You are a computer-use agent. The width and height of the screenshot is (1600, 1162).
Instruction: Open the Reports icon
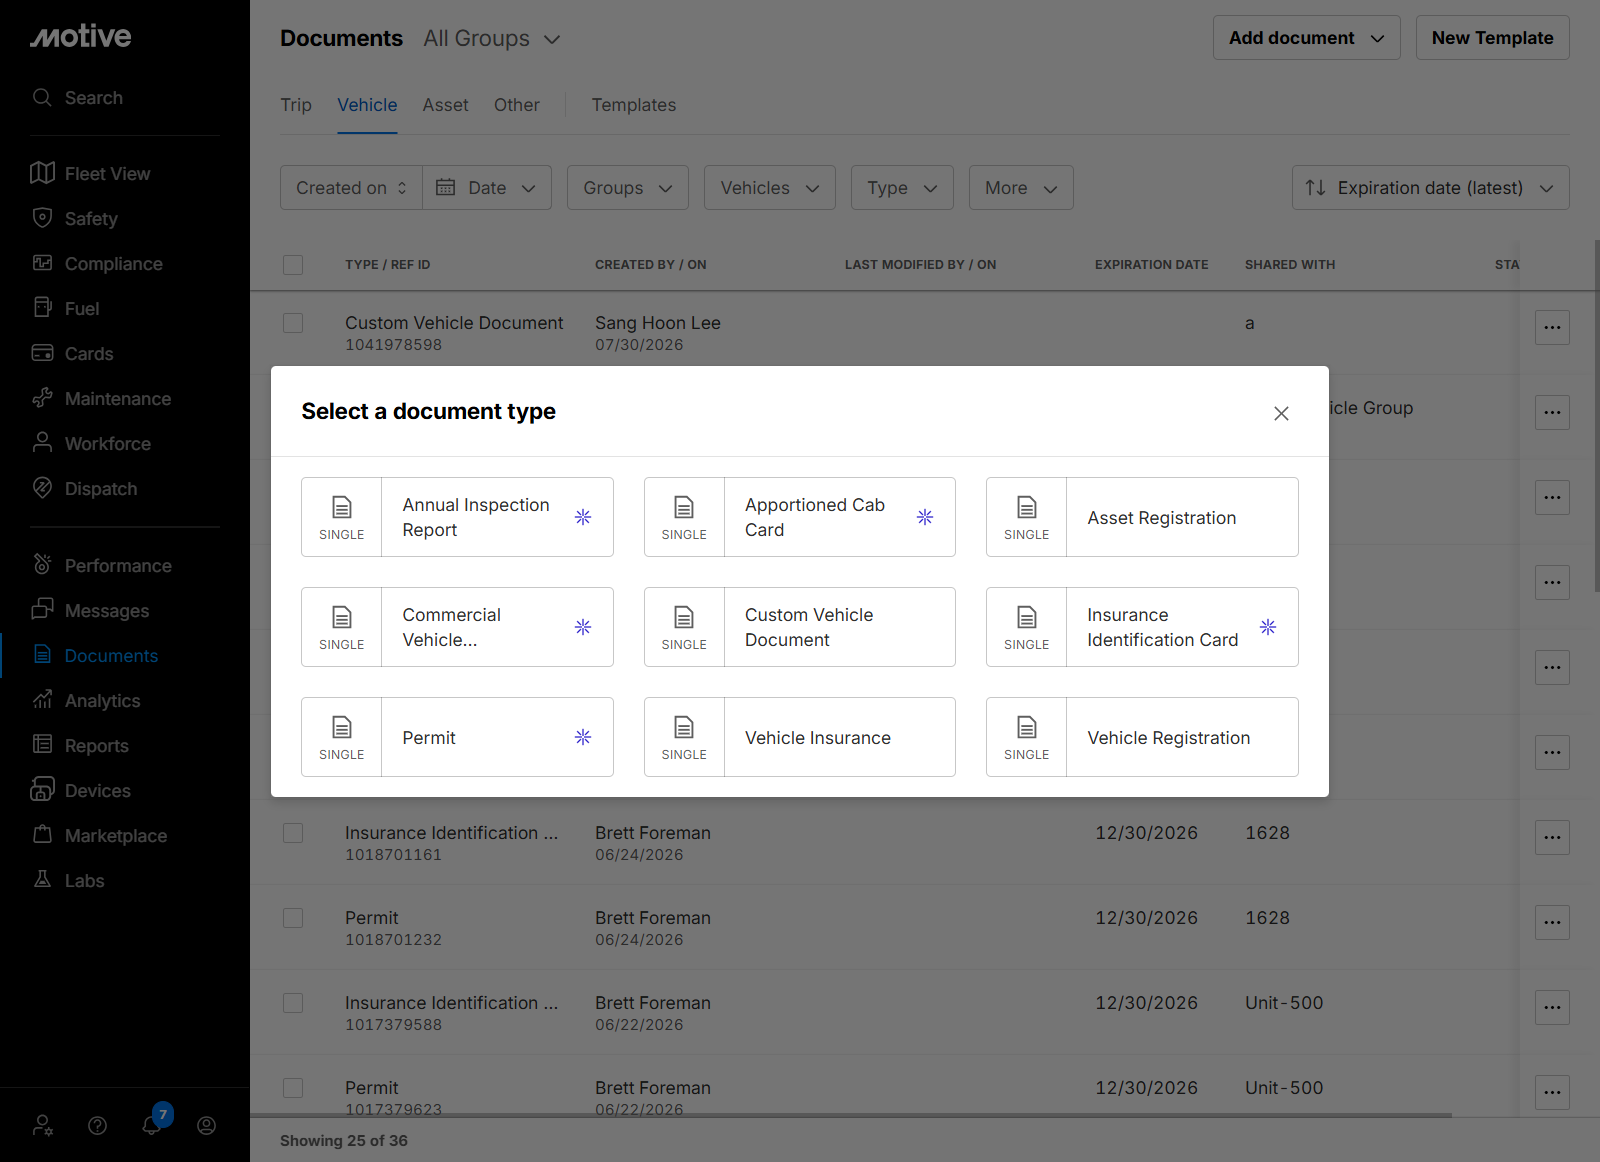pyautogui.click(x=42, y=745)
